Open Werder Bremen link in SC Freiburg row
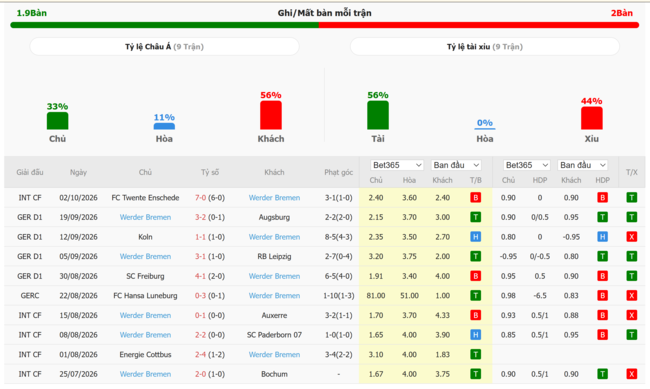650x389 pixels. (274, 276)
